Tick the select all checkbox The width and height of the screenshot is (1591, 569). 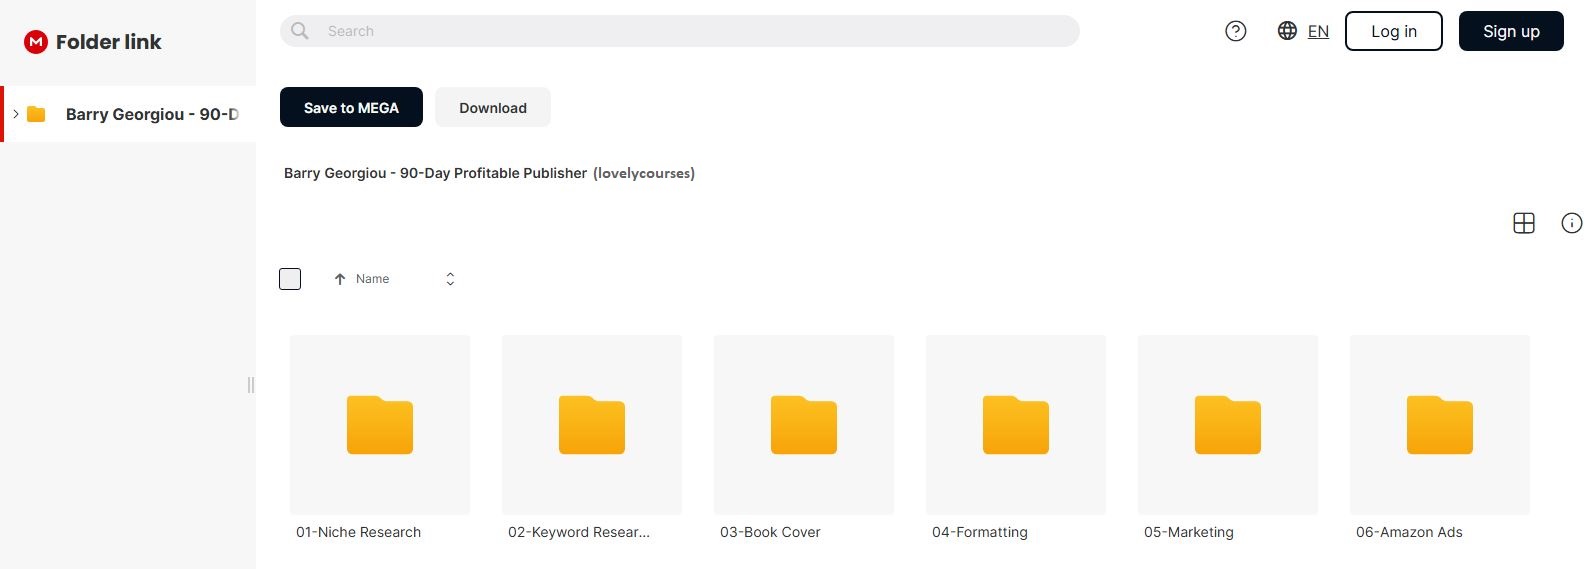click(x=290, y=279)
